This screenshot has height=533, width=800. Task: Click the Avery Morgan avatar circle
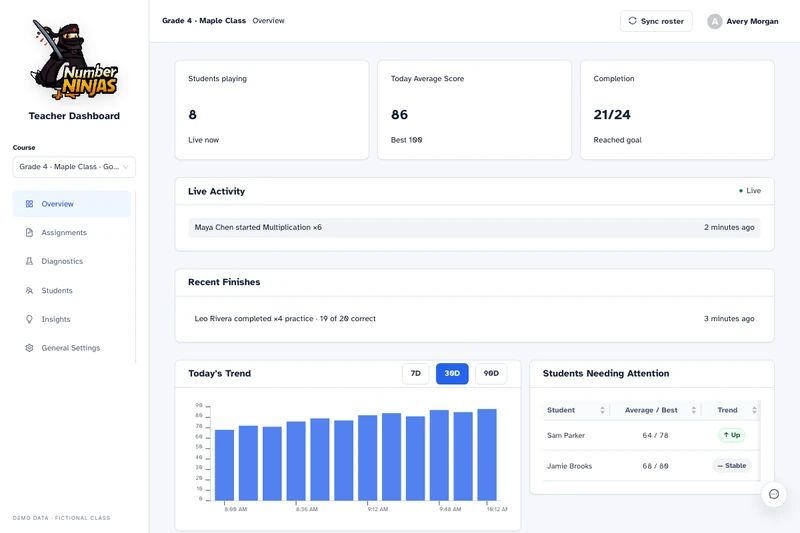tap(715, 21)
